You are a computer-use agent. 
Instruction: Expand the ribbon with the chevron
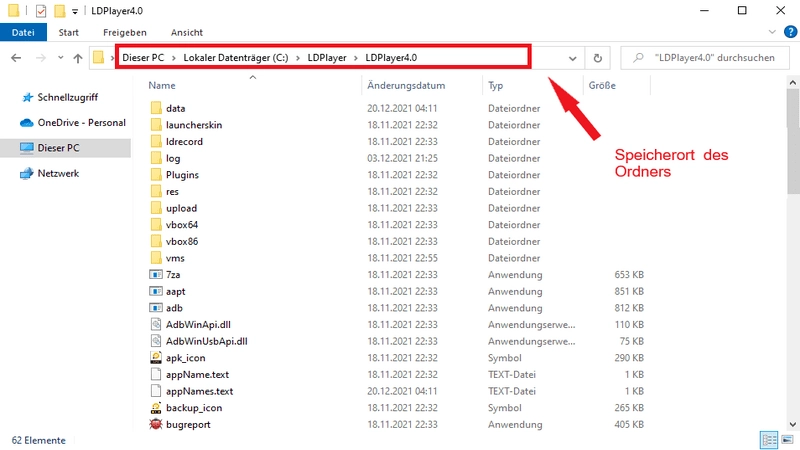click(772, 32)
